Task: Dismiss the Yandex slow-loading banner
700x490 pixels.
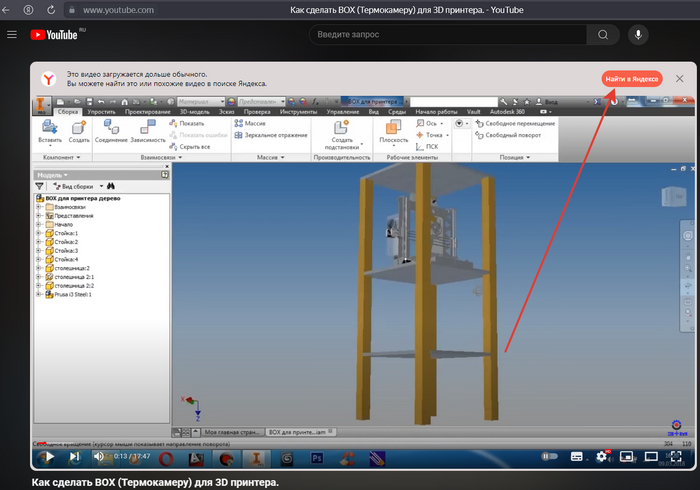Action: (679, 79)
